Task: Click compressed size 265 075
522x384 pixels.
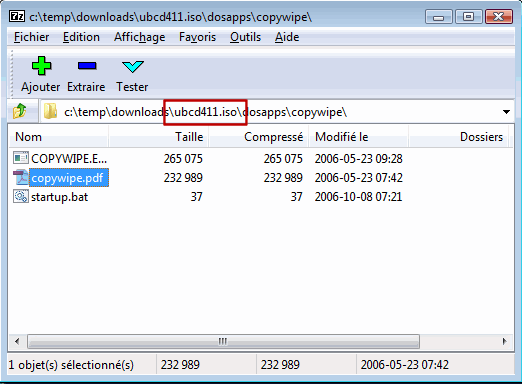Action: (283, 159)
